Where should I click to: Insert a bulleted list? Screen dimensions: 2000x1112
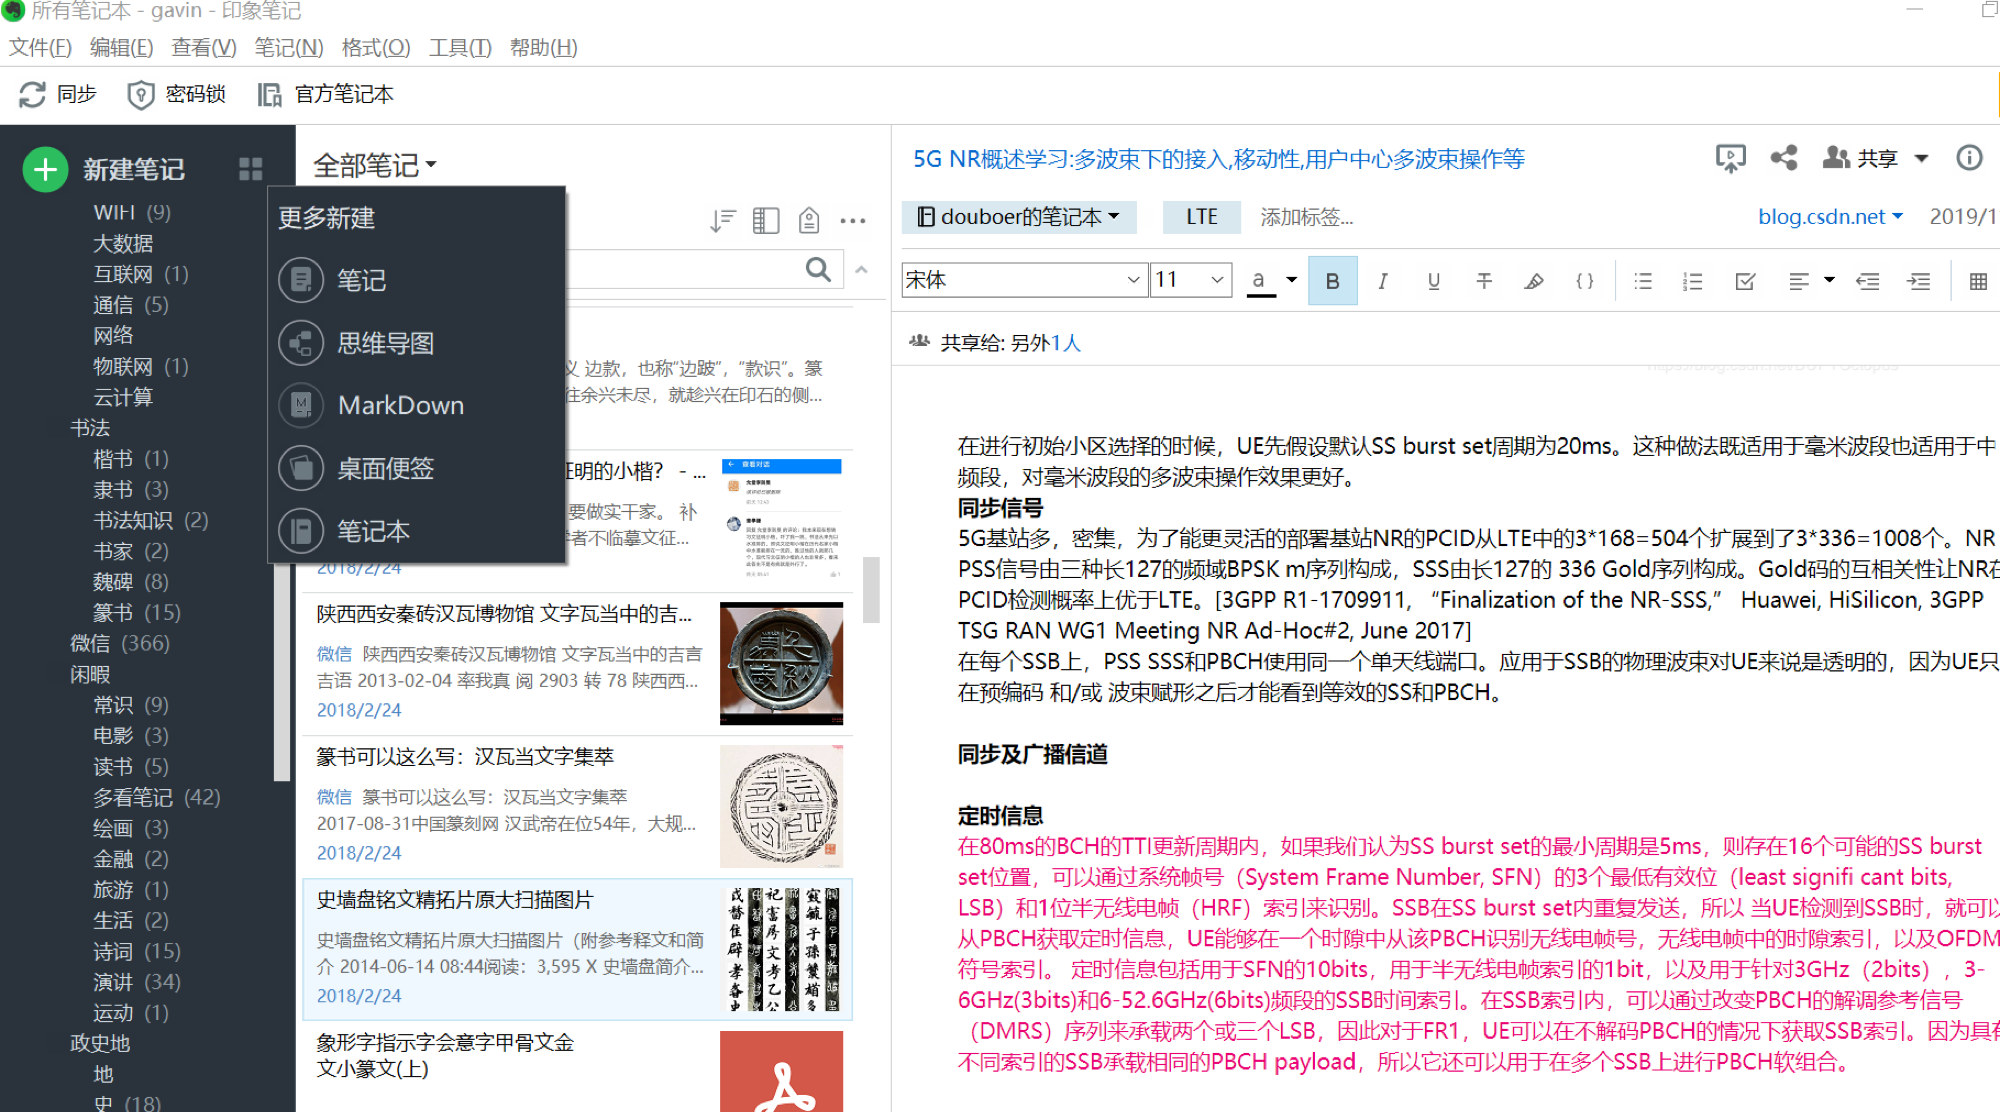point(1642,281)
